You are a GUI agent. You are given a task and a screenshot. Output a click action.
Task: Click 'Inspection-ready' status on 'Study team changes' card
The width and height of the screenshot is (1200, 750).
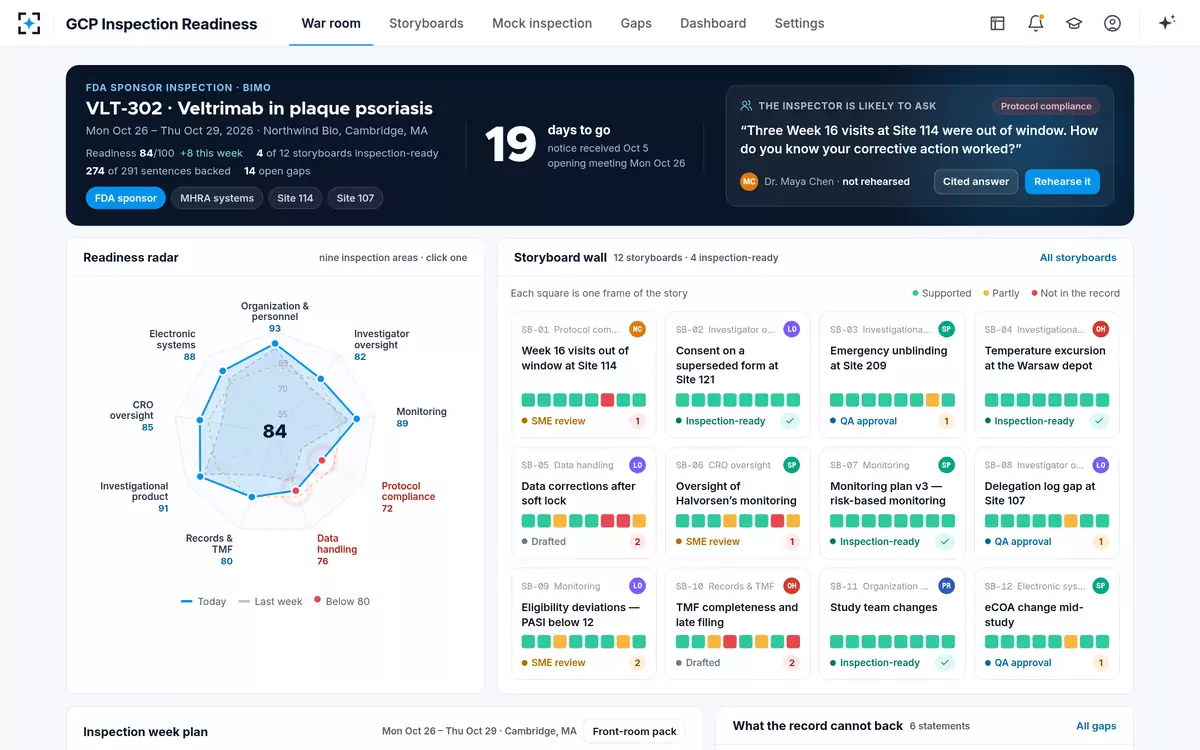tap(875, 663)
